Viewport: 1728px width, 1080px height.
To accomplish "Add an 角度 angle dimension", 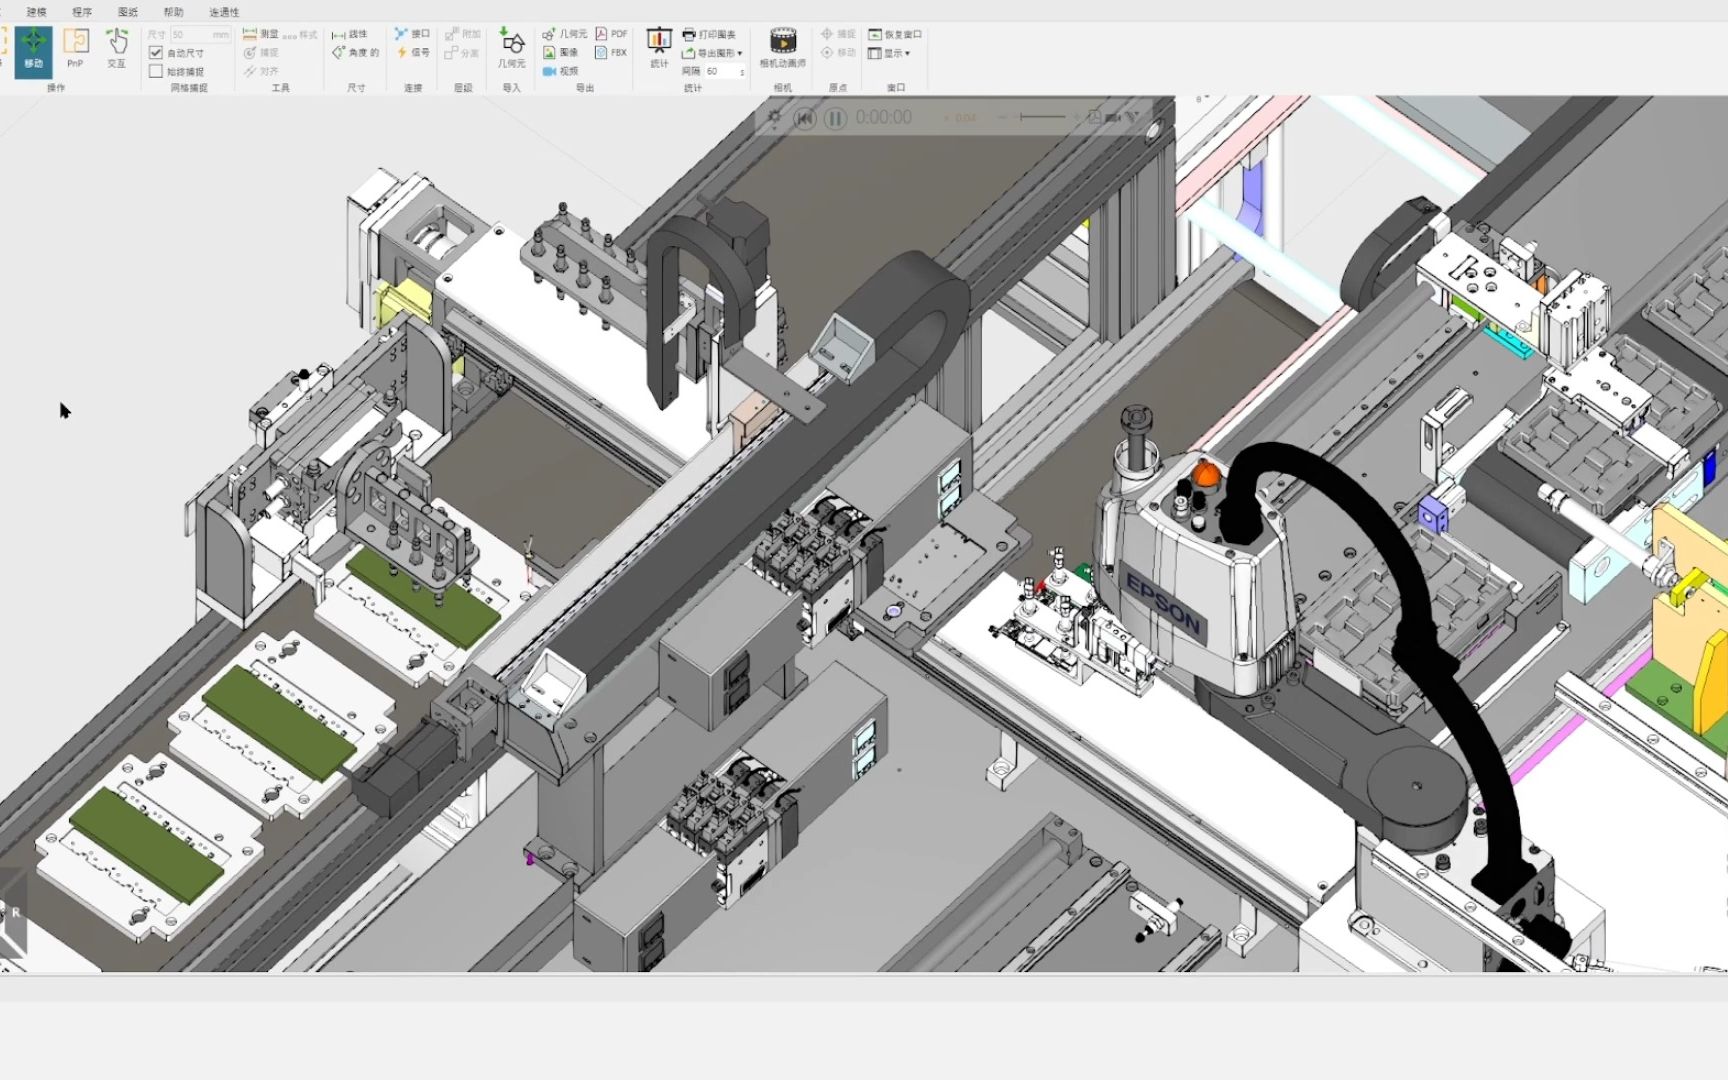I will click(356, 53).
